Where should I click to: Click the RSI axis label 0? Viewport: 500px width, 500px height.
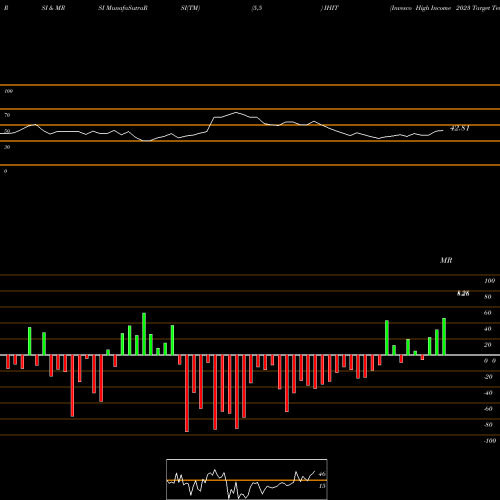point(5,171)
